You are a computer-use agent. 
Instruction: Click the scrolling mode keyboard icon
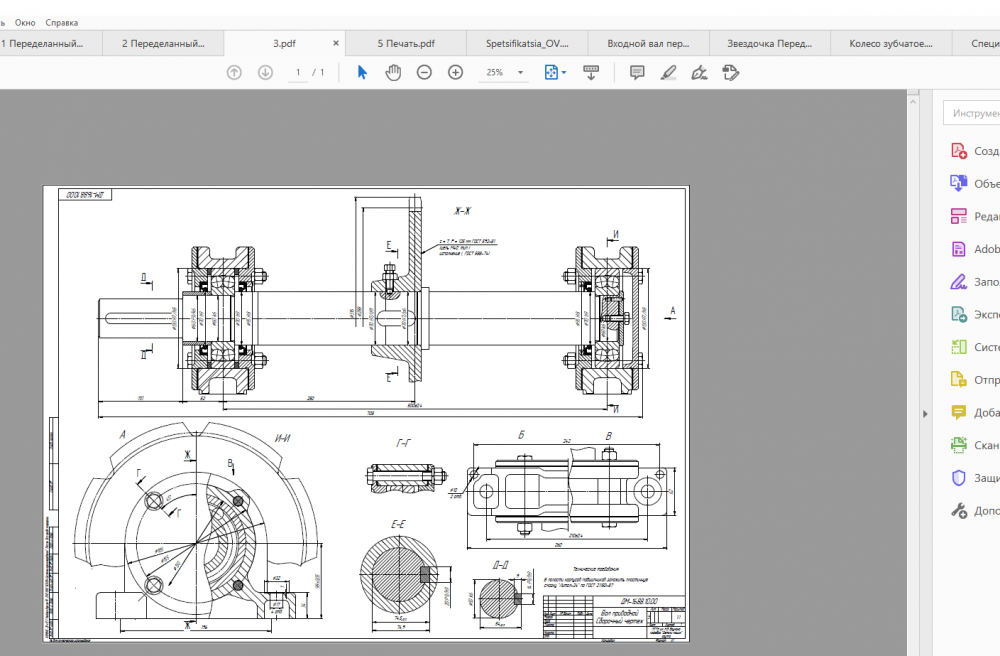[x=590, y=72]
